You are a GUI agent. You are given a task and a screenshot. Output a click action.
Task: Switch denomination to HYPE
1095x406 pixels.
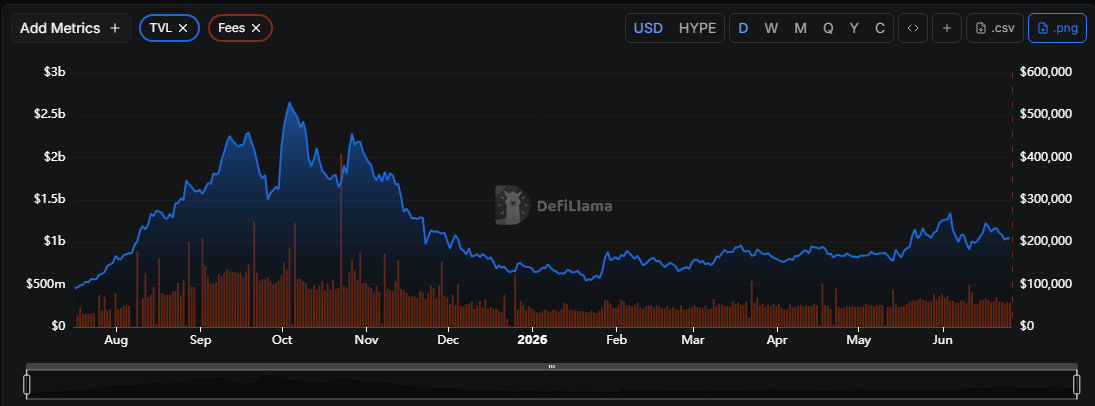click(698, 28)
